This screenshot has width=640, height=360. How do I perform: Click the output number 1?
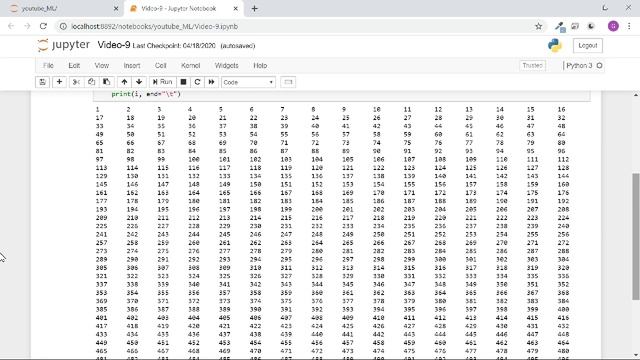pos(98,109)
